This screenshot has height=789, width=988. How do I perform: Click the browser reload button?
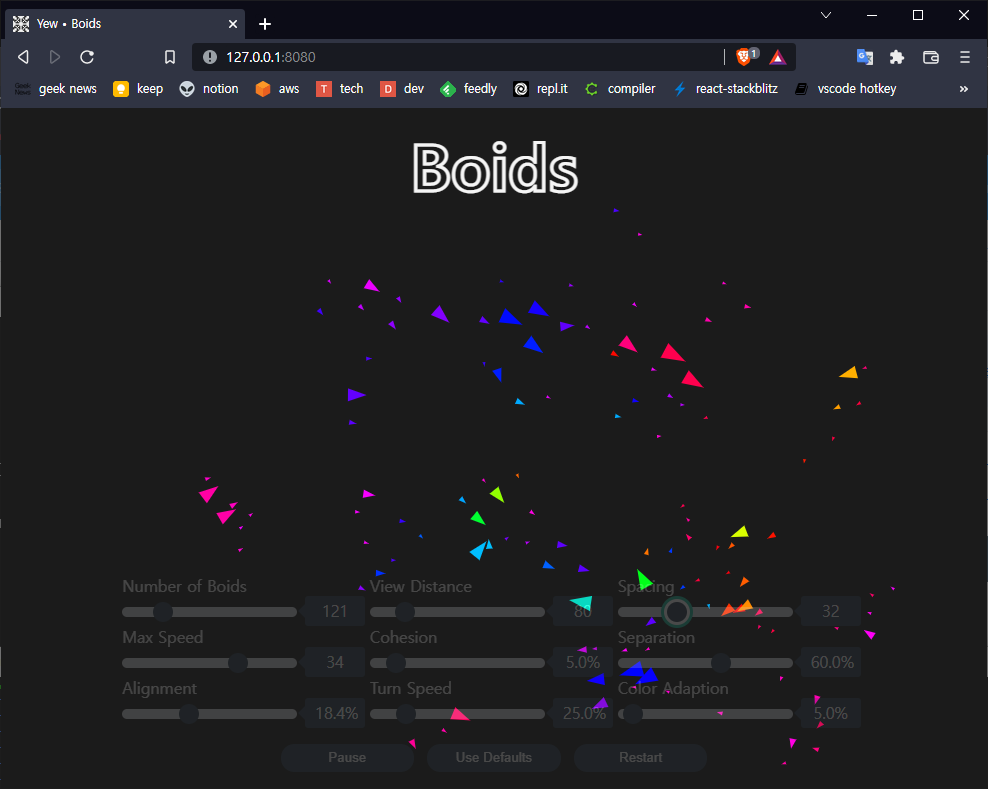pyautogui.click(x=87, y=57)
